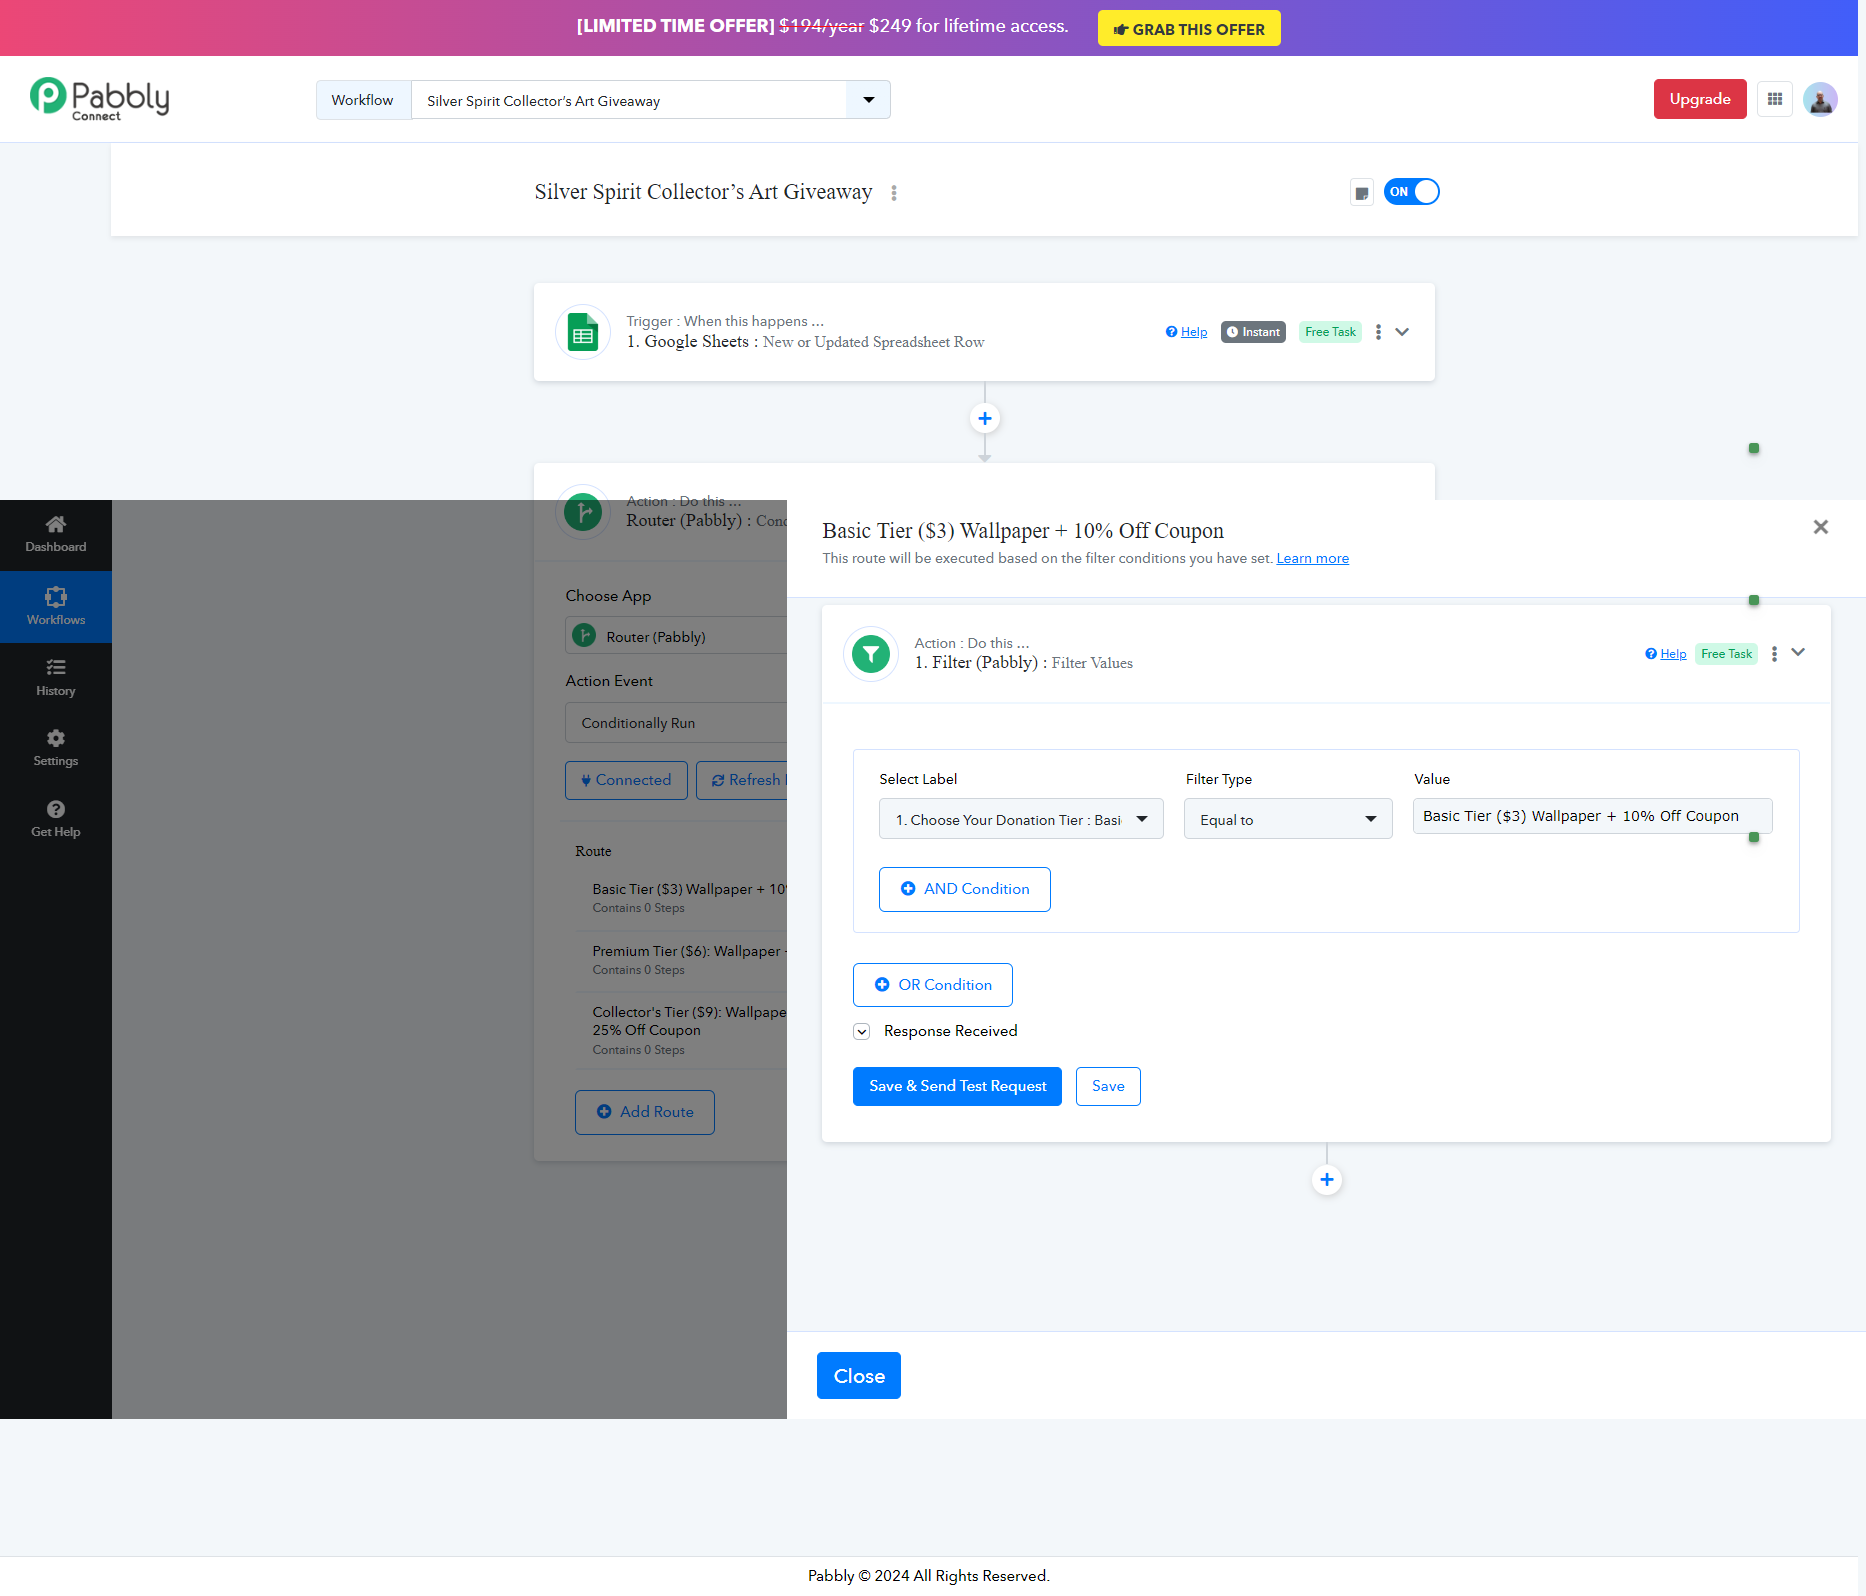Open Google Sheets trigger three-dot menu
1866x1596 pixels.
pos(1378,332)
